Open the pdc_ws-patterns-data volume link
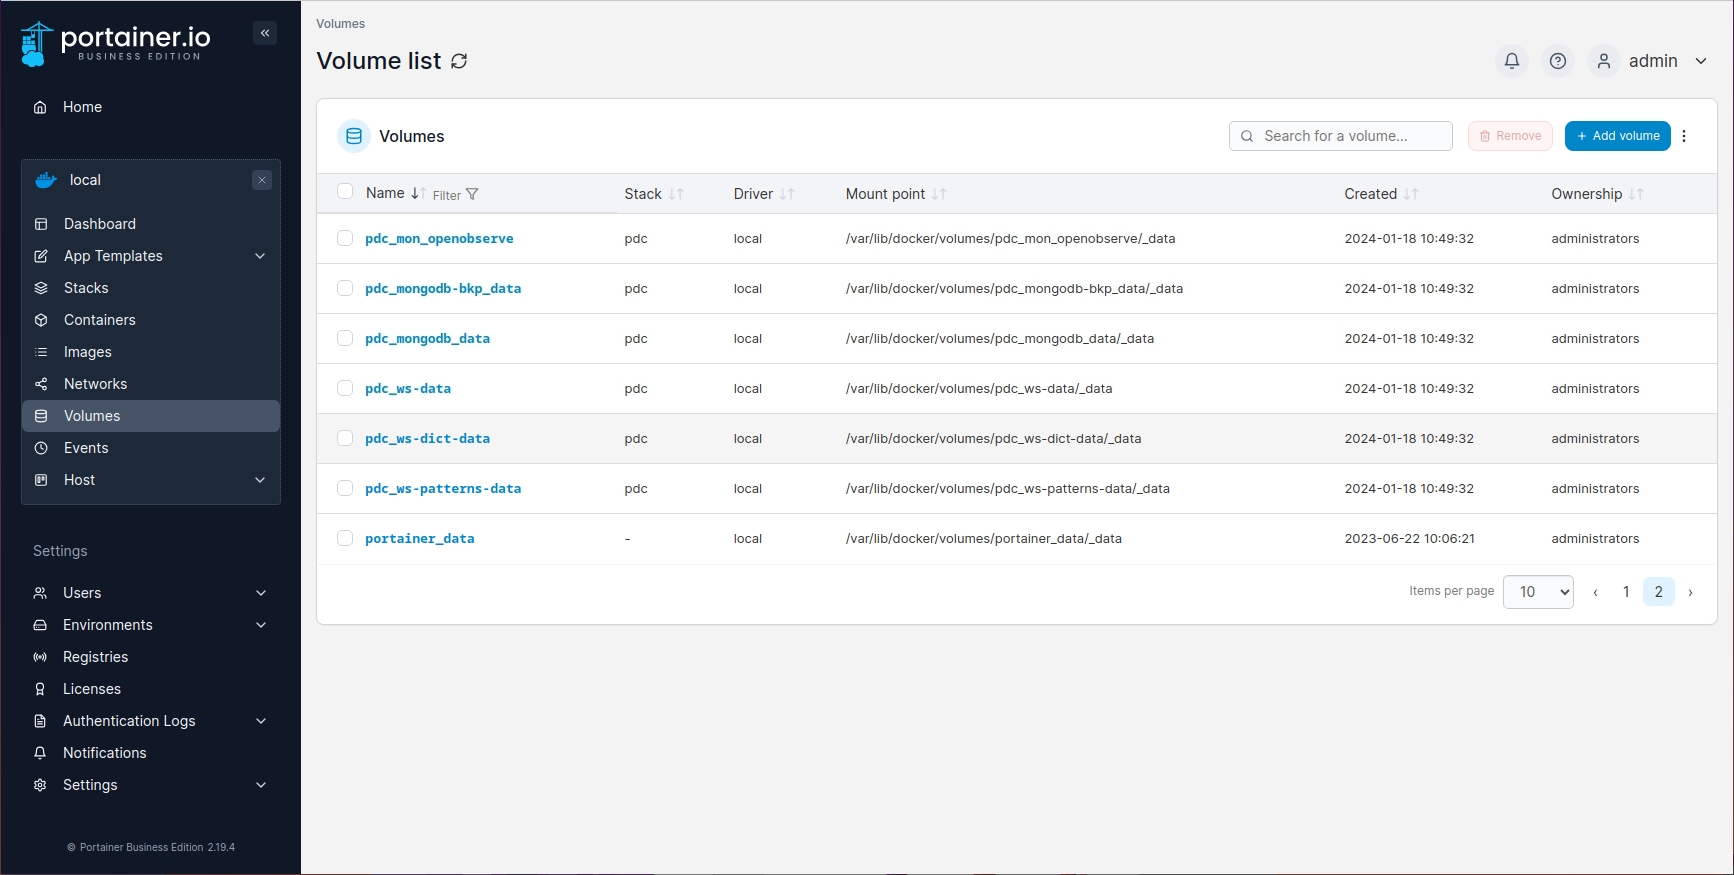Screen dimensions: 1734x875 pyautogui.click(x=443, y=488)
